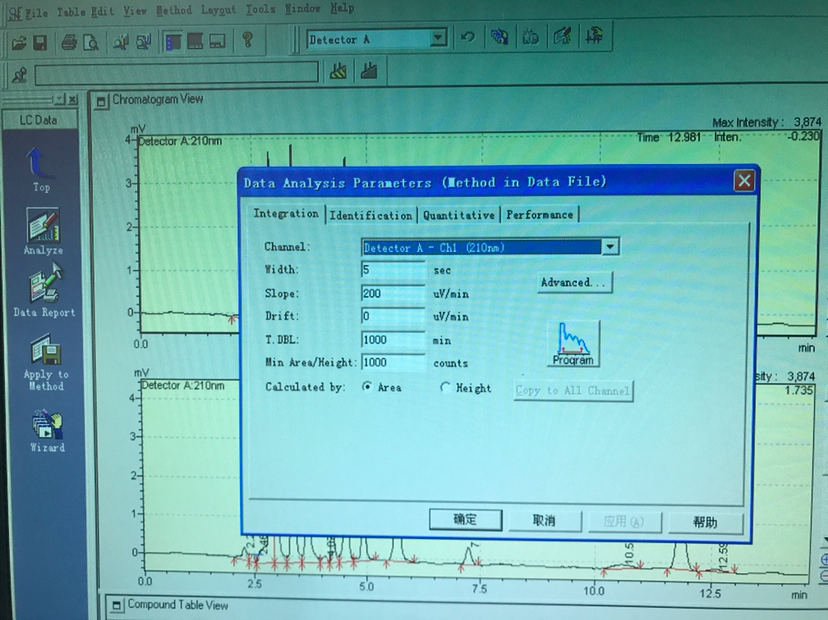Switch to the Performance tab
Viewport: 828px width, 620px height.
click(540, 214)
